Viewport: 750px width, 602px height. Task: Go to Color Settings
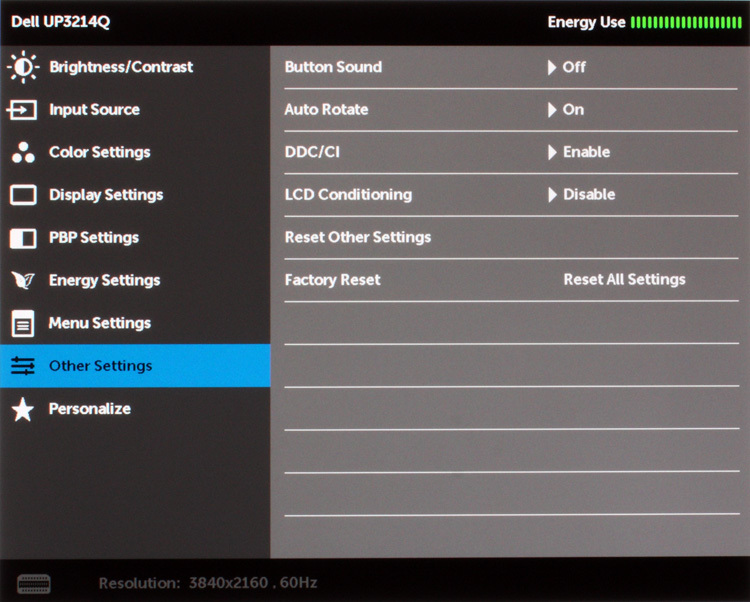135,153
